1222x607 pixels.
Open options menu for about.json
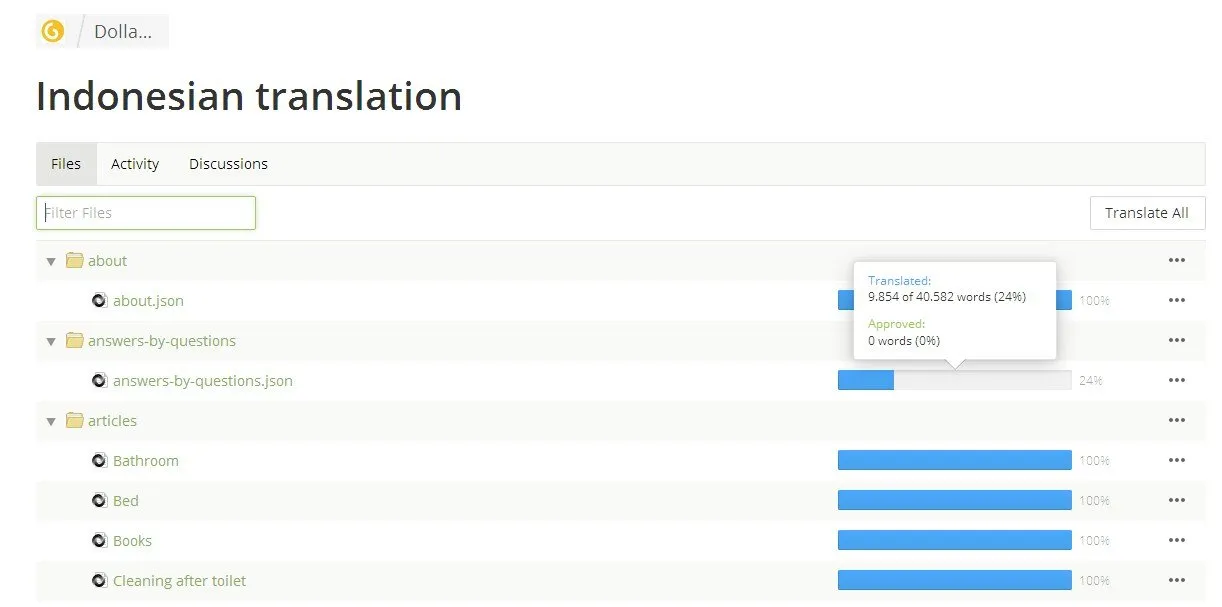click(1176, 301)
